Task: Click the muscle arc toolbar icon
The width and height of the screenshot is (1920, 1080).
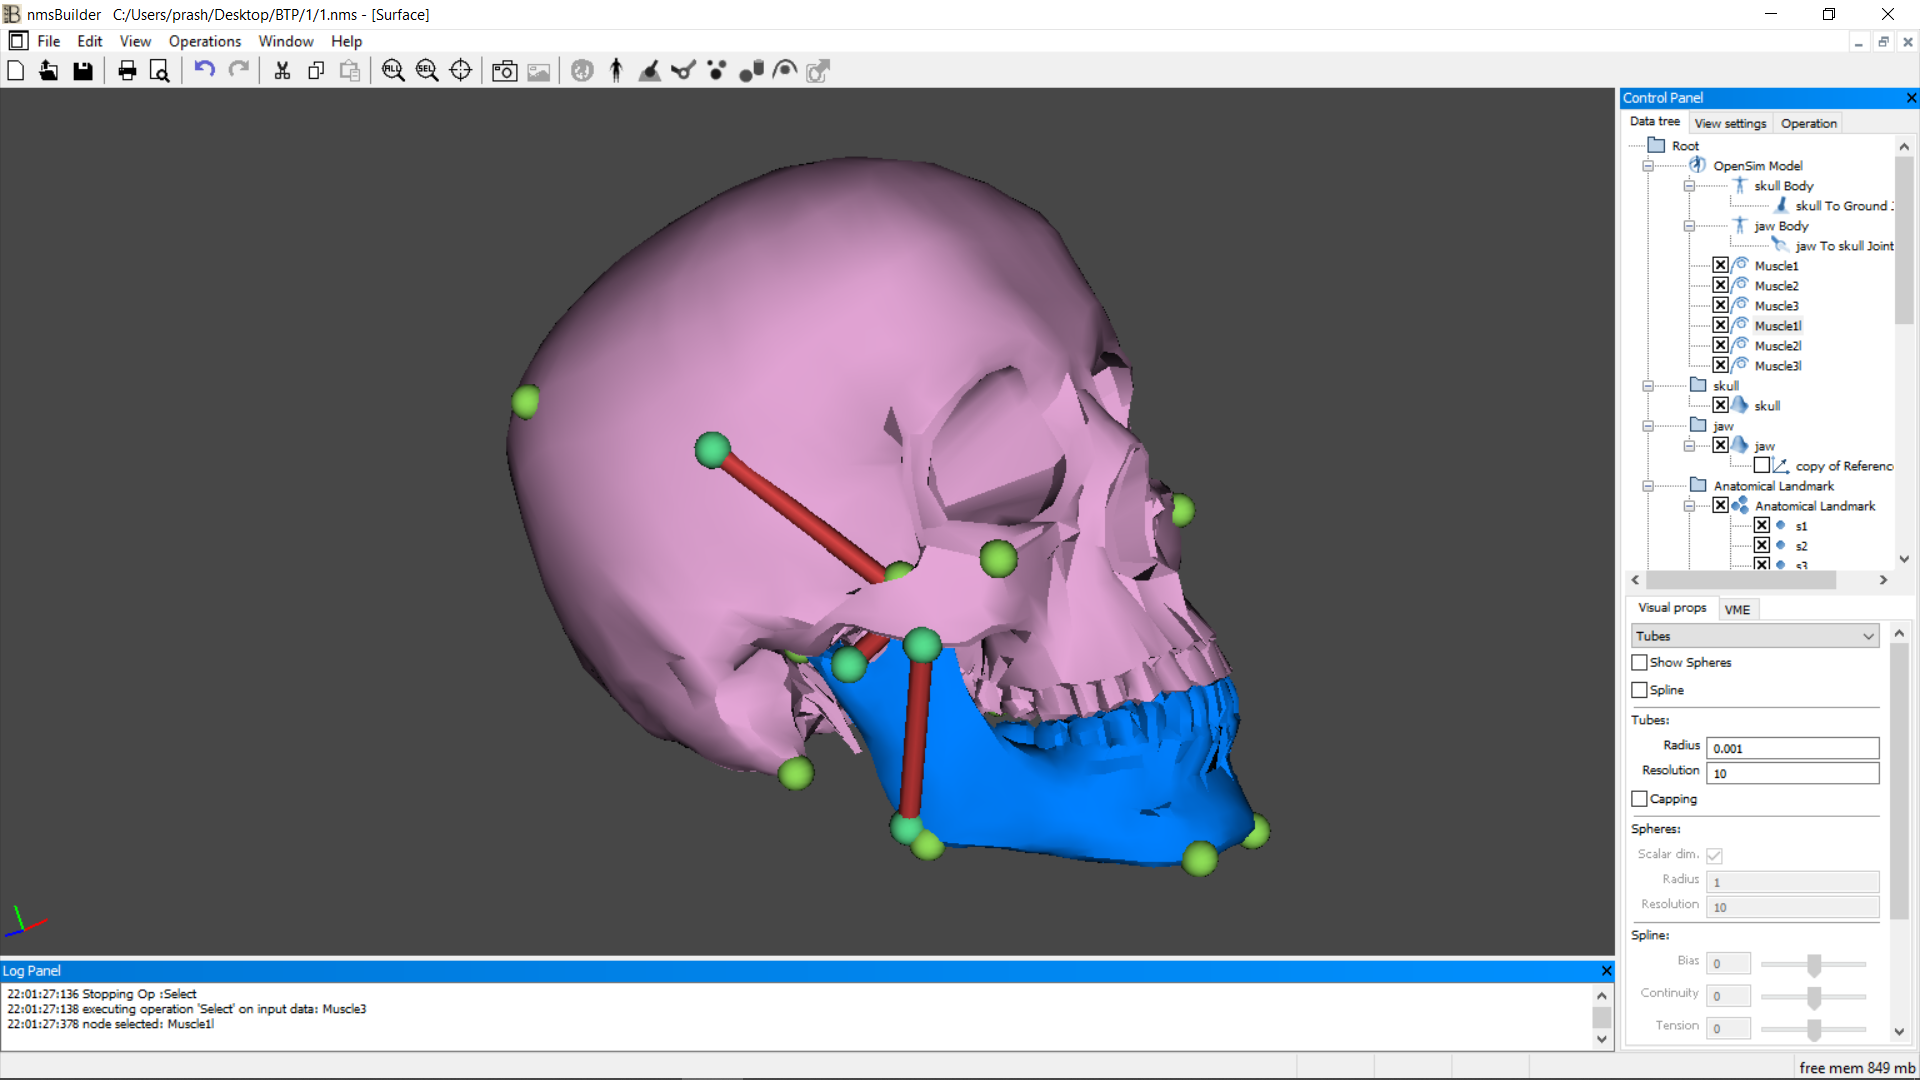Action: 786,71
